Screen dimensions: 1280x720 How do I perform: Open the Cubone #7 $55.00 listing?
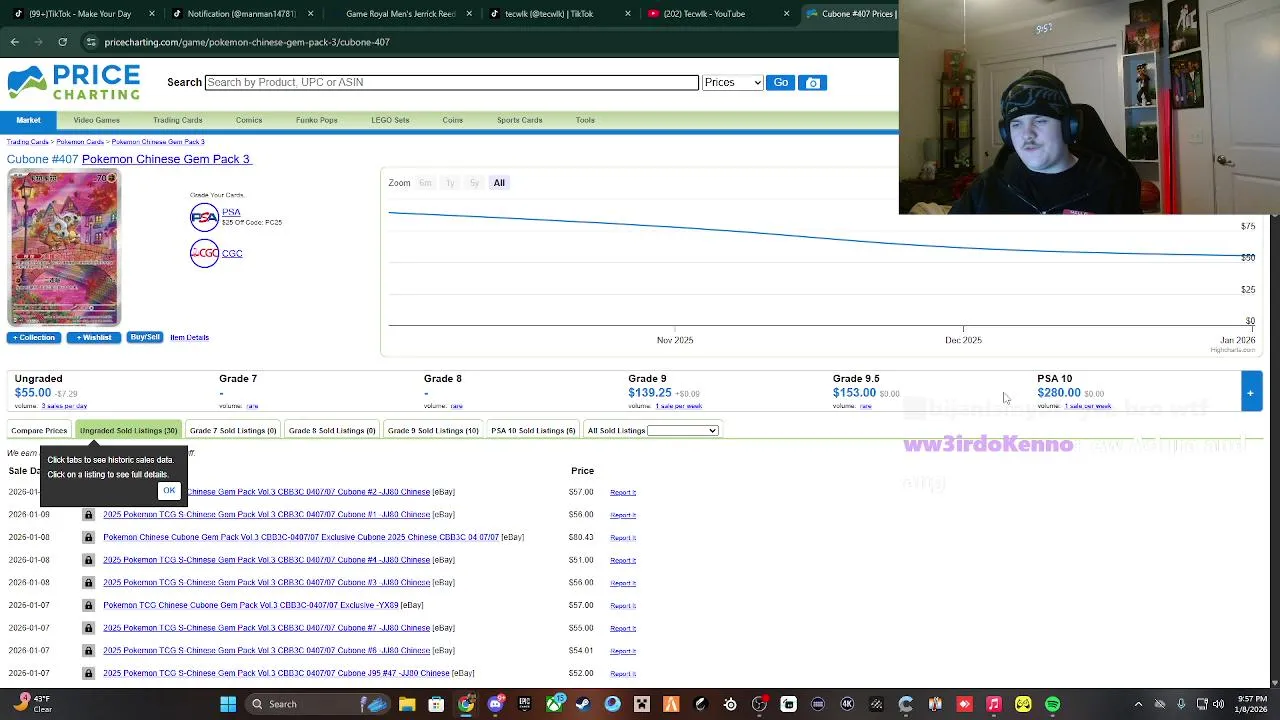(267, 628)
